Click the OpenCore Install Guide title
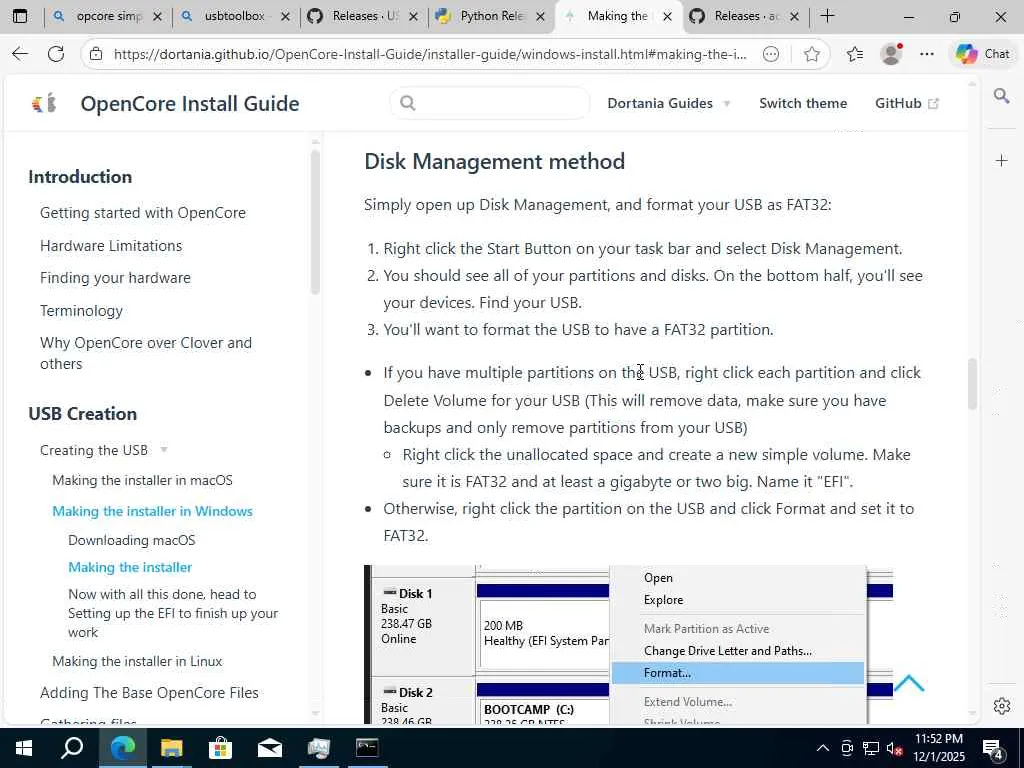Viewport: 1024px width, 768px height. click(x=189, y=103)
